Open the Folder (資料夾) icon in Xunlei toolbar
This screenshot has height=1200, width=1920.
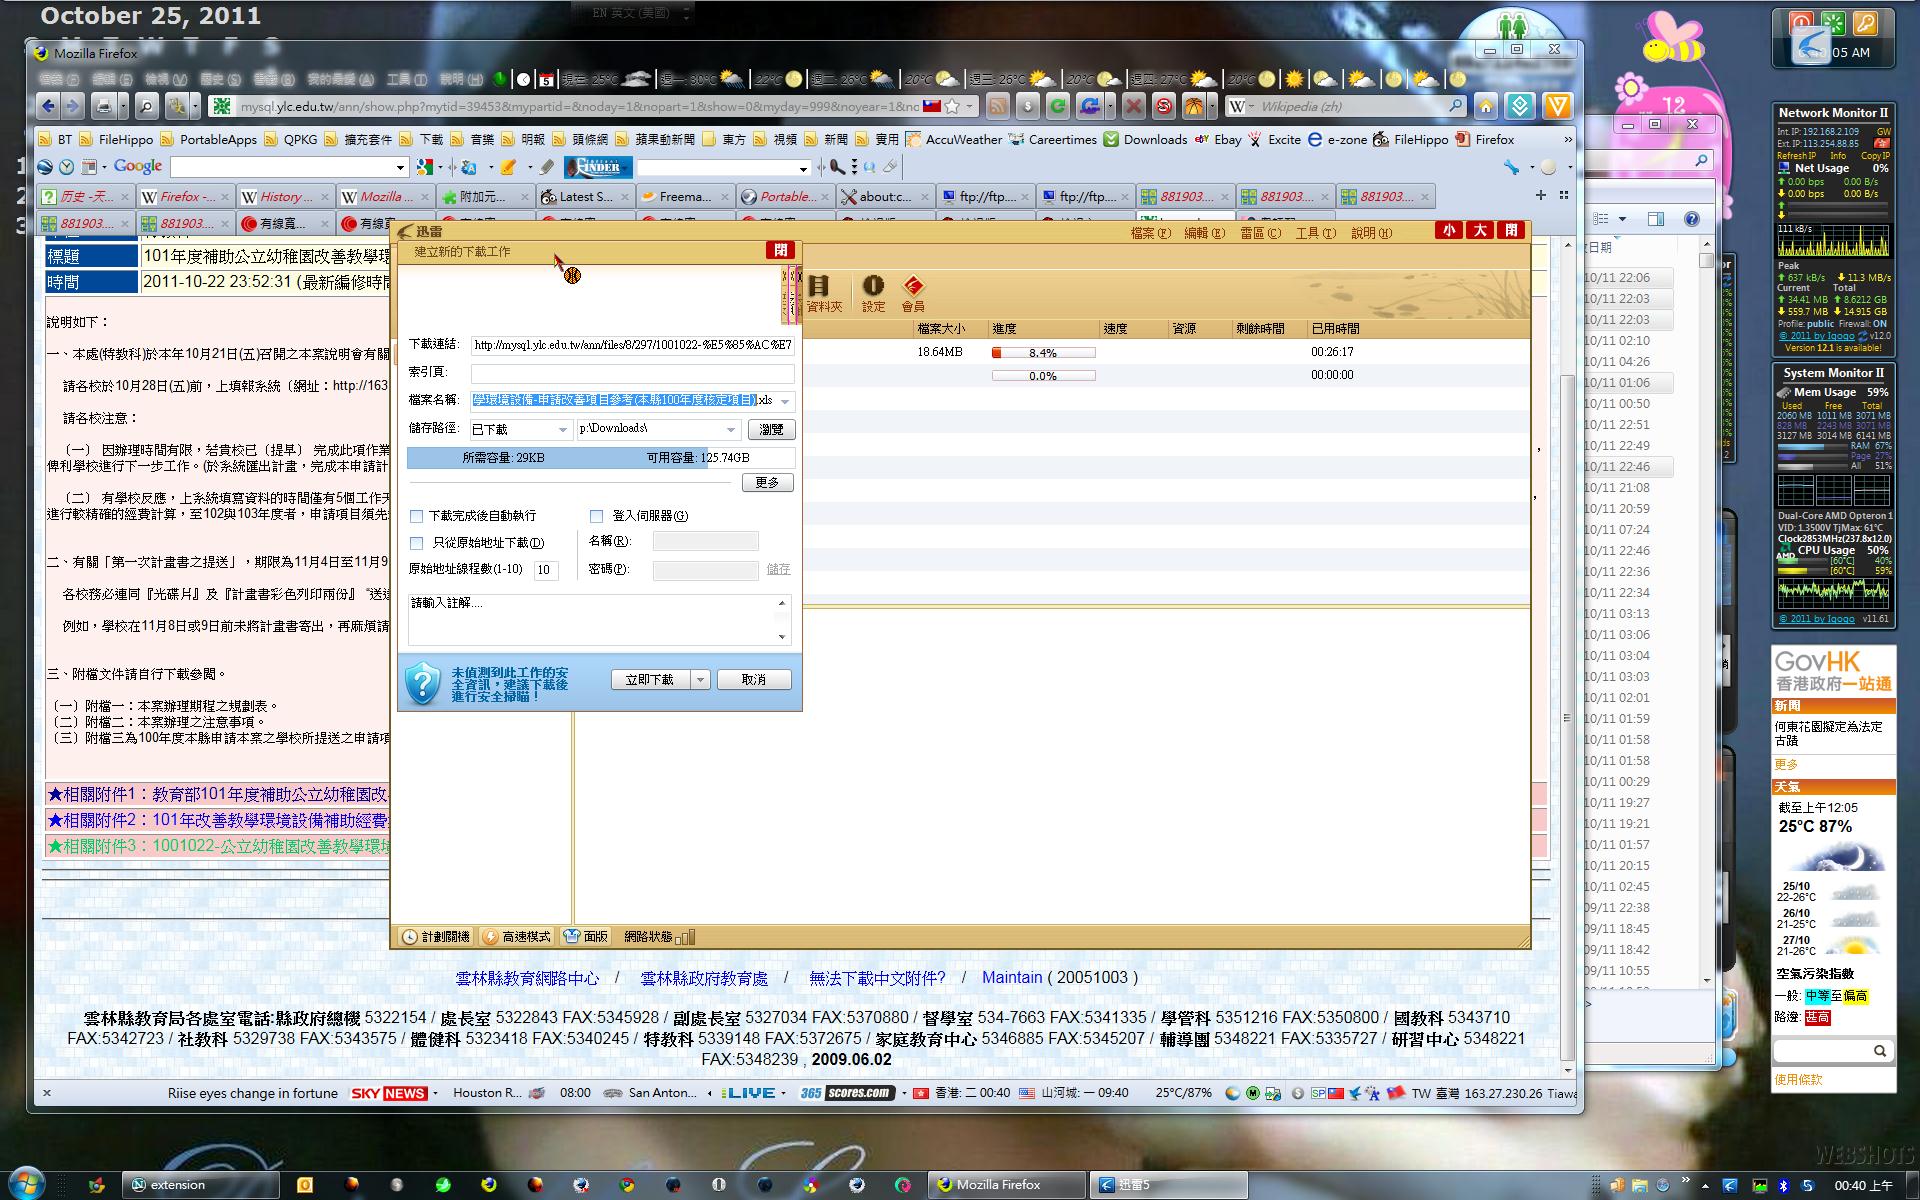pyautogui.click(x=823, y=293)
